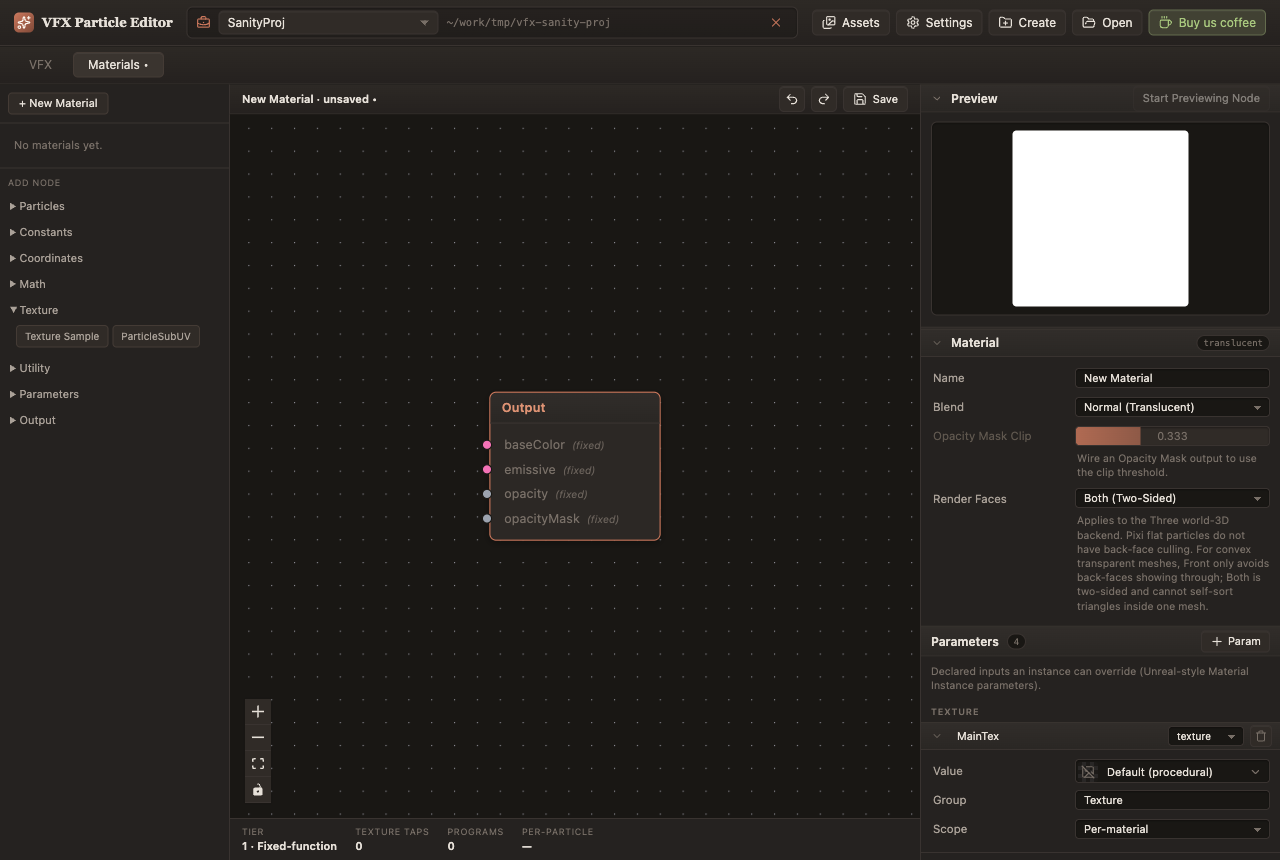
Task: Click the Create project button
Action: 1027,22
